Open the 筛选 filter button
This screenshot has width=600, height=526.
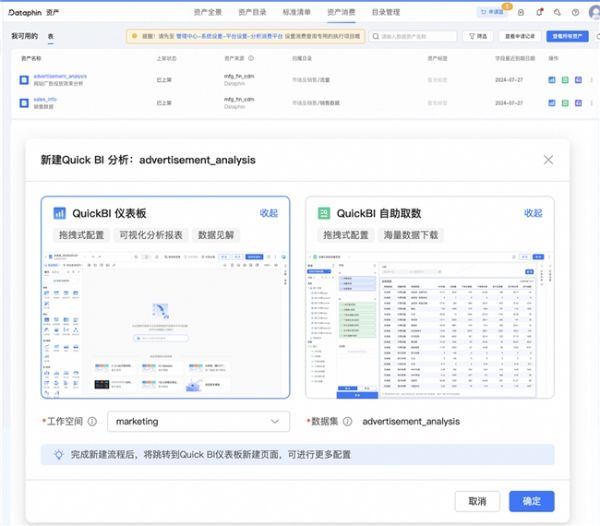[x=478, y=36]
